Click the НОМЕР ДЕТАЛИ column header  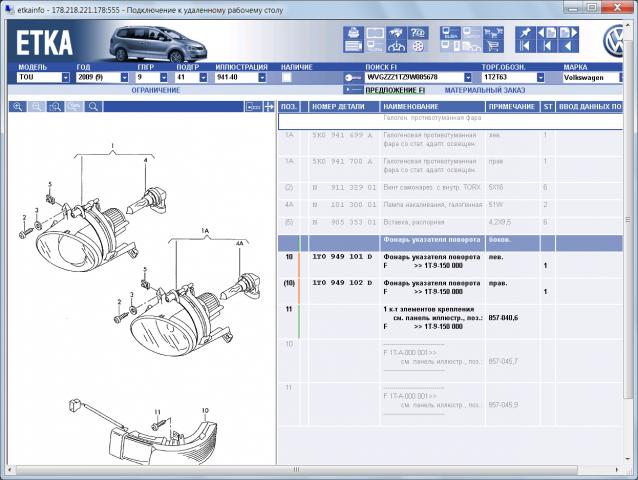pos(344,107)
